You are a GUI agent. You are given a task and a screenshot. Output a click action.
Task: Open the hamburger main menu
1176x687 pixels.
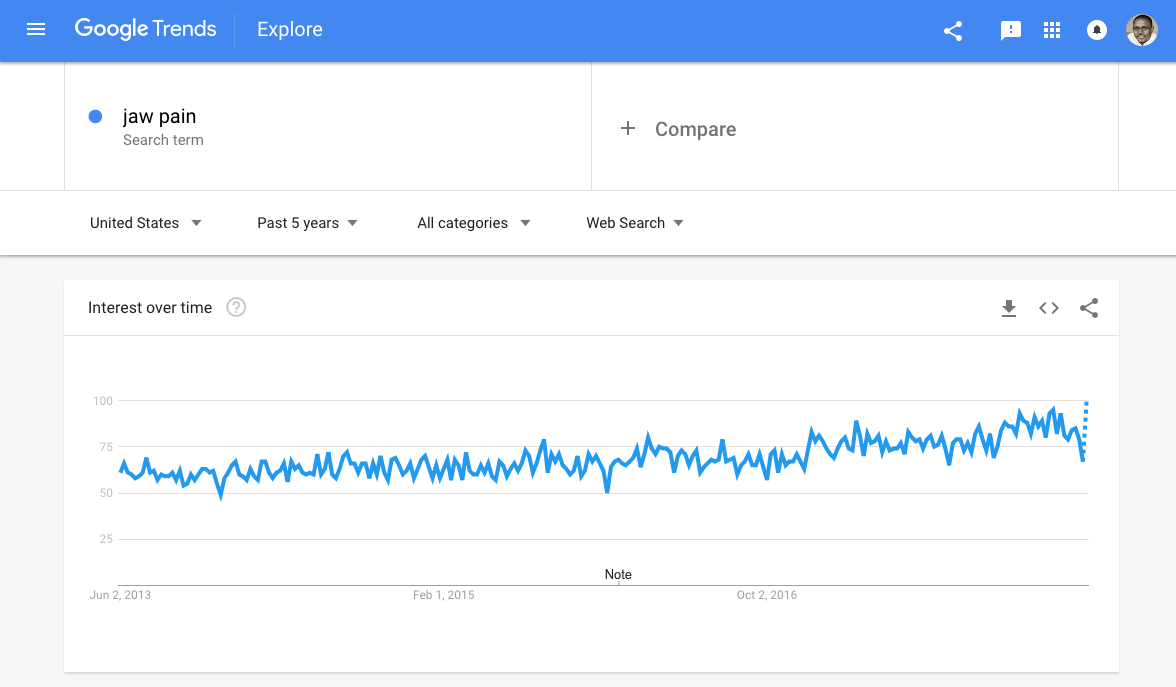[36, 30]
